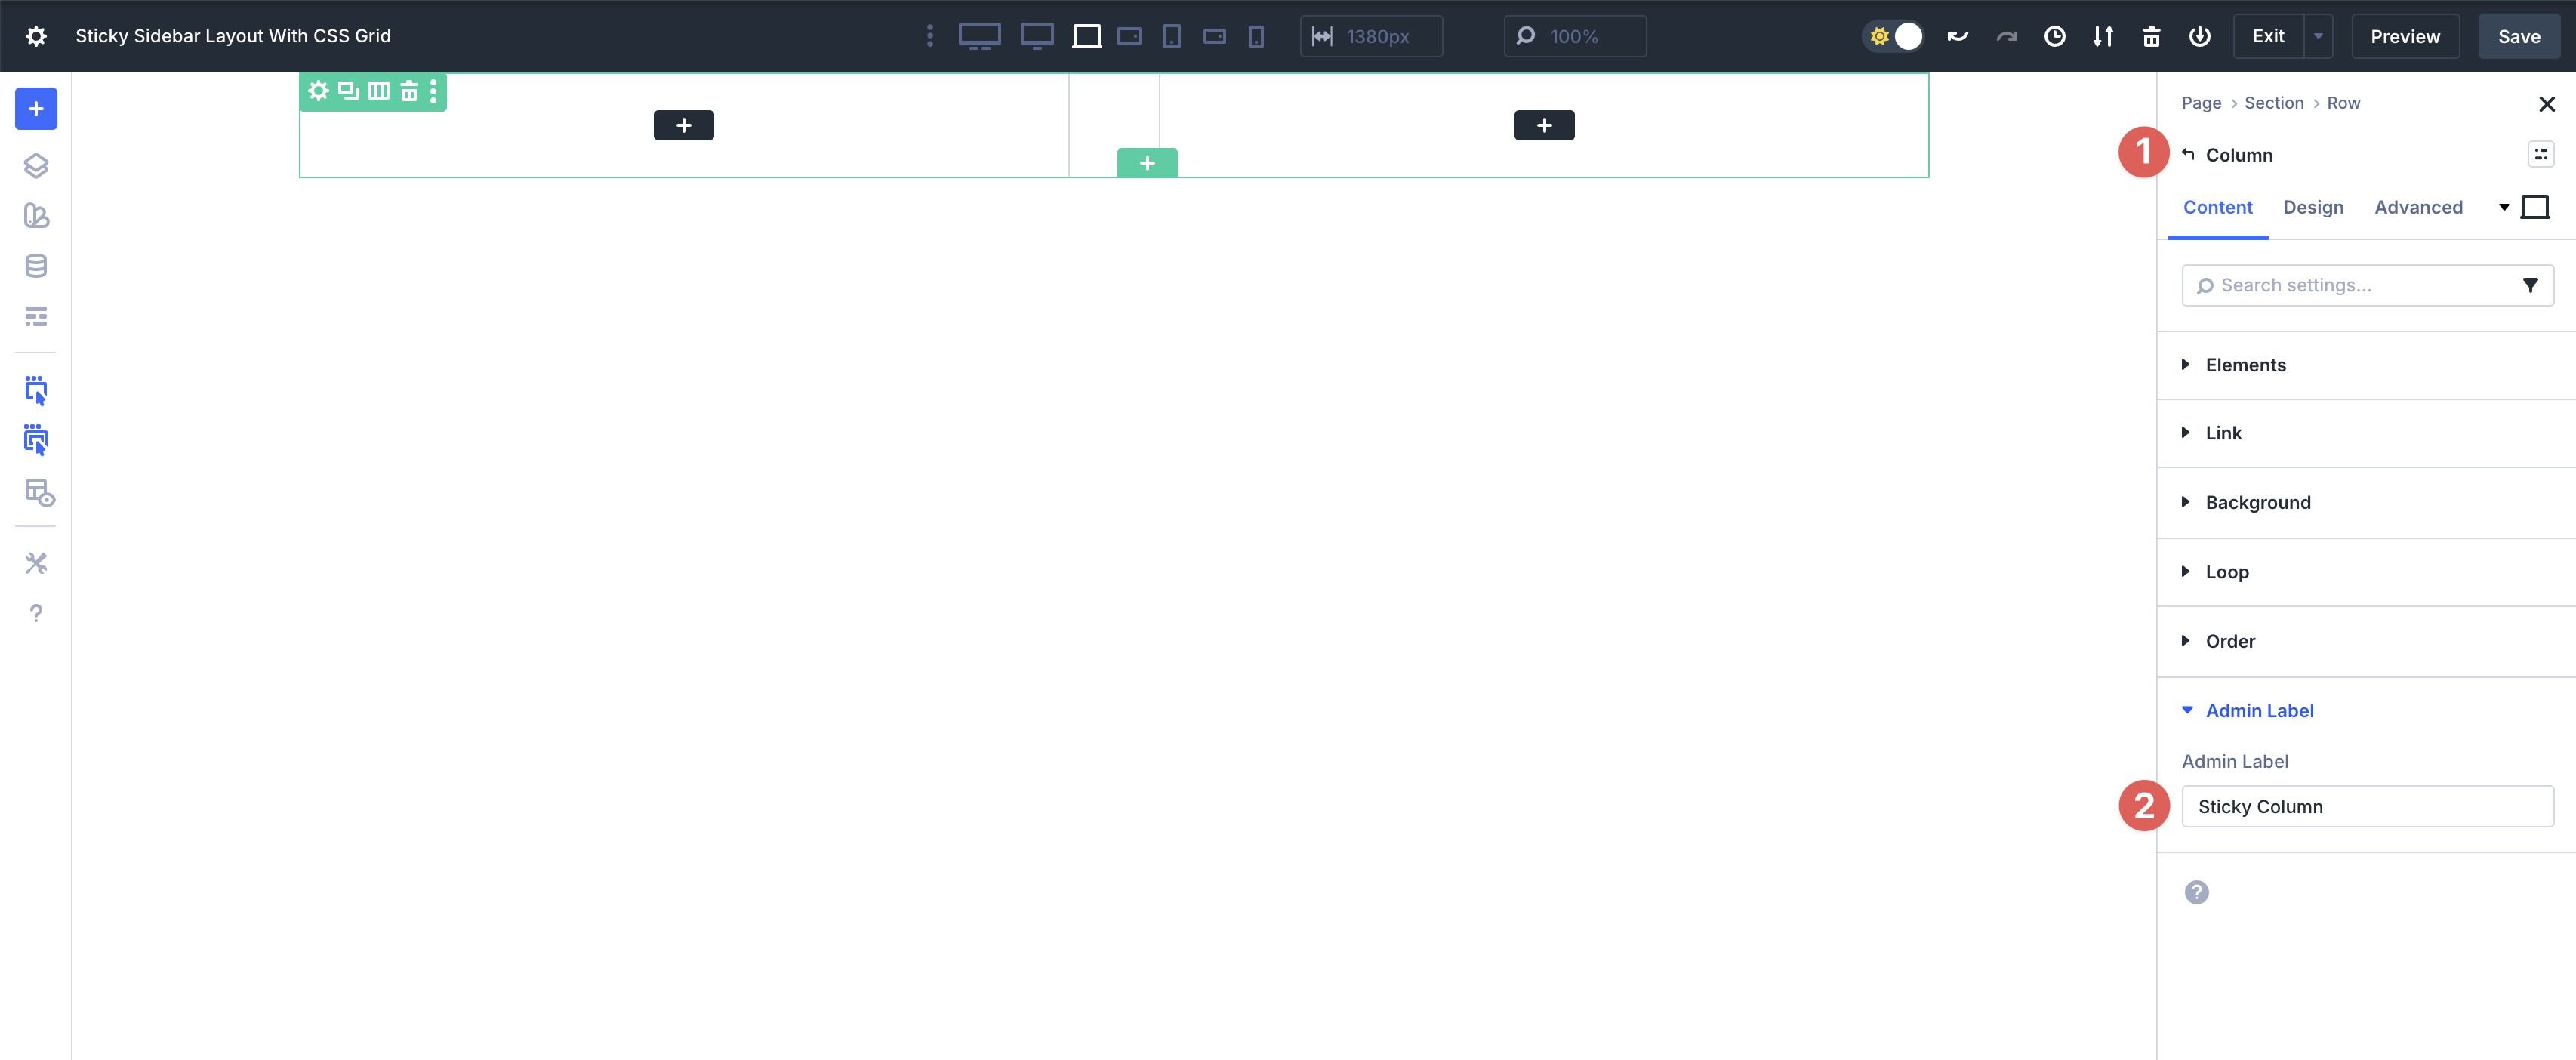
Task: Delete the row using trash icon
Action: click(x=409, y=91)
